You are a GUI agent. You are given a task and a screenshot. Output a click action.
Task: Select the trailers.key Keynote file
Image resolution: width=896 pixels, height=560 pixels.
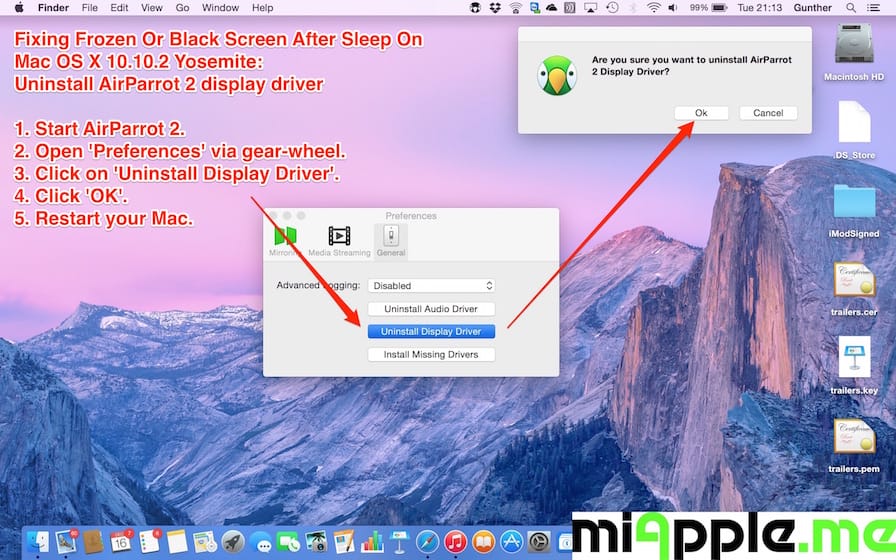(x=854, y=366)
